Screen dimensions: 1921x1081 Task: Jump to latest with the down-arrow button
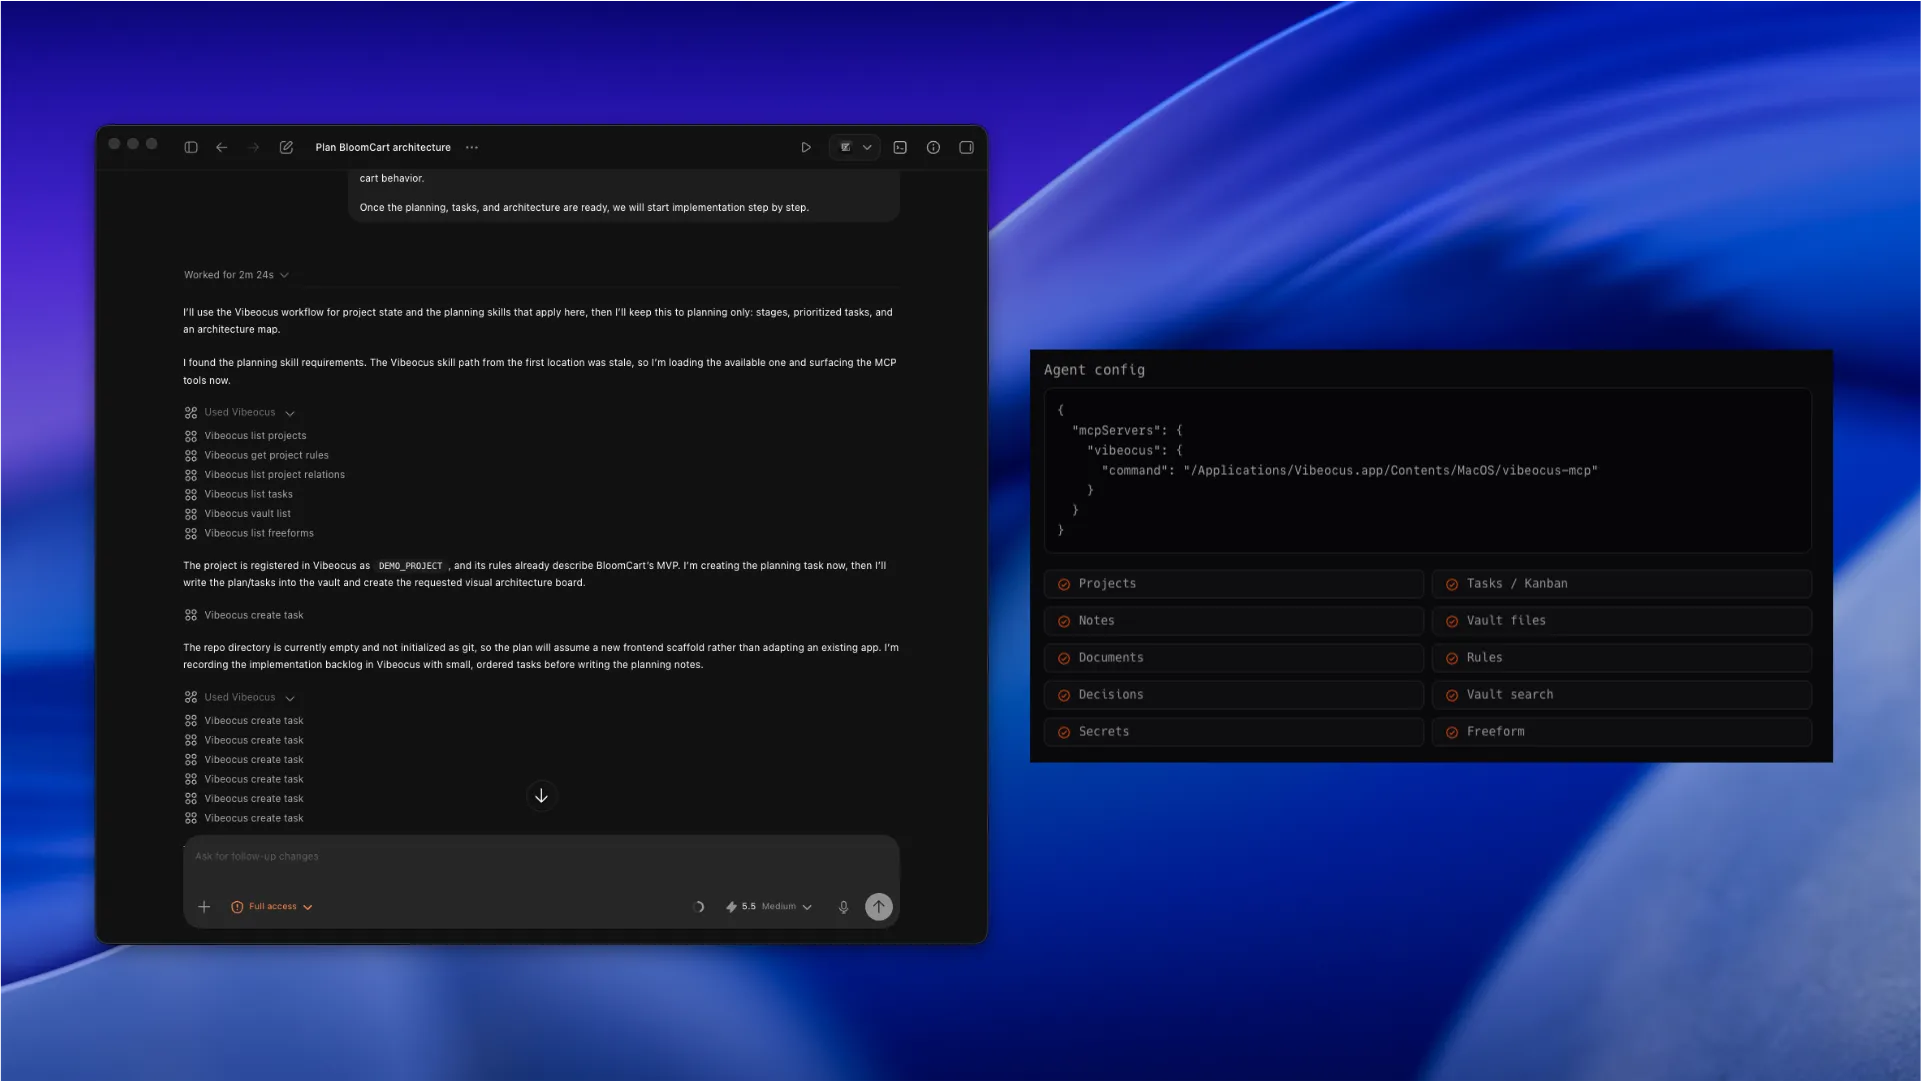coord(541,796)
